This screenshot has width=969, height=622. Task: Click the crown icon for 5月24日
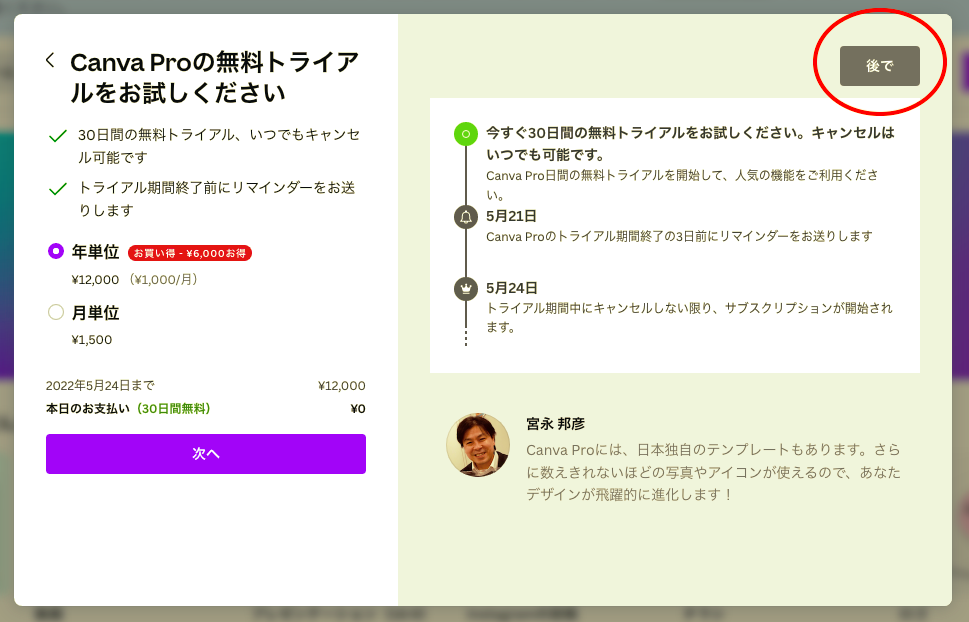465,289
